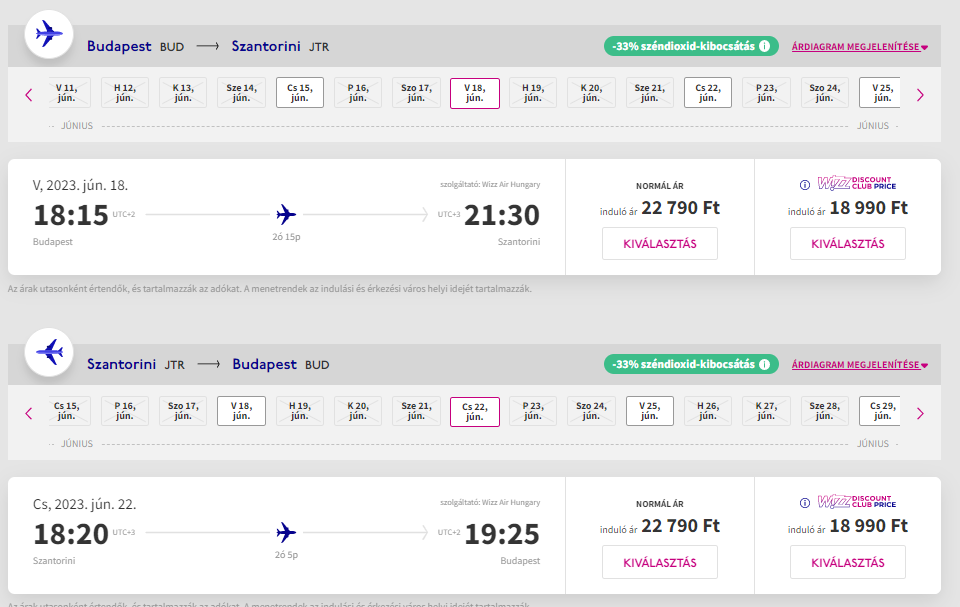Go to next outbound dates with right arrow
The image size is (960, 607).
pyautogui.click(x=920, y=95)
